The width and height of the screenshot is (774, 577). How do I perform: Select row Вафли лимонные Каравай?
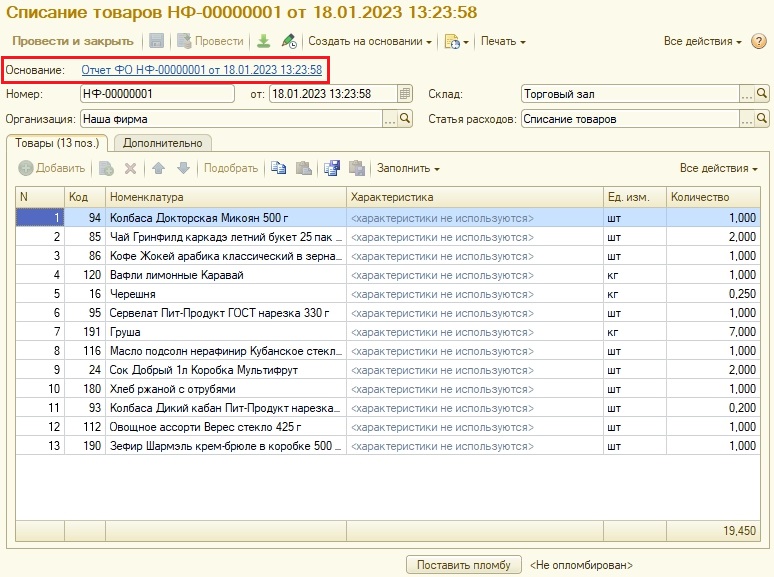pos(387,275)
